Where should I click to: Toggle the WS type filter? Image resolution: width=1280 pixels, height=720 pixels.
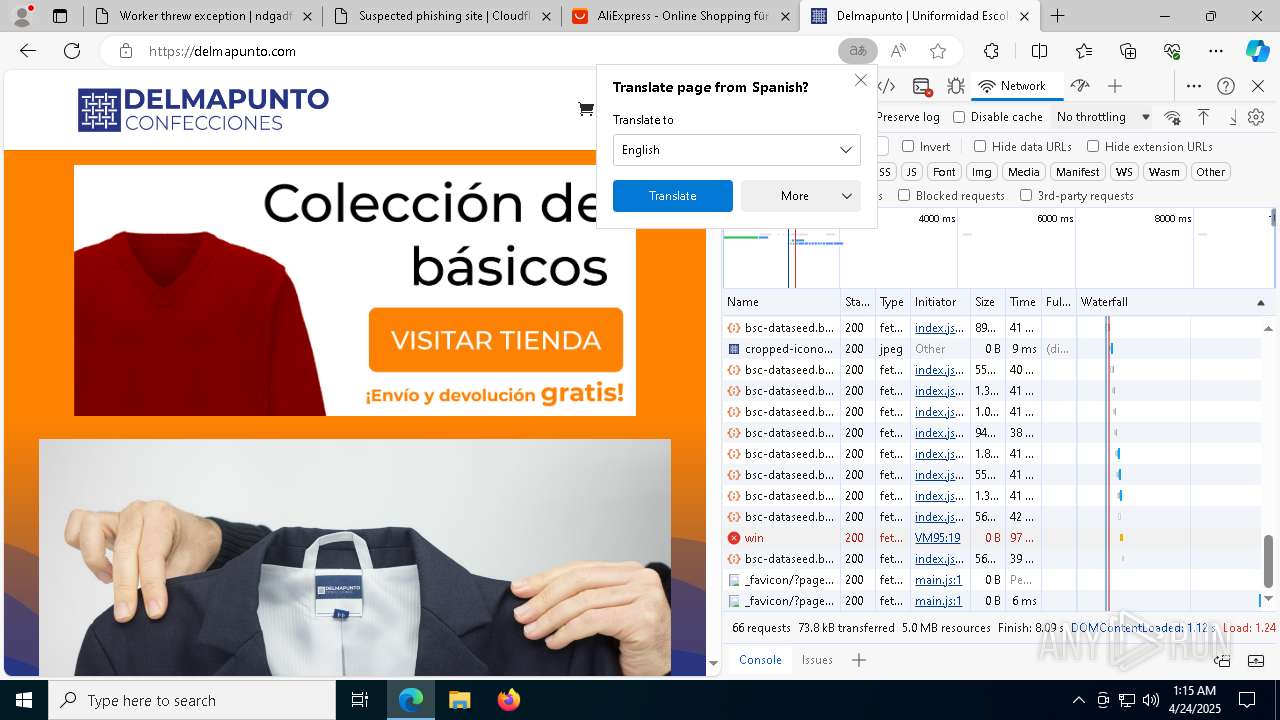1124,172
